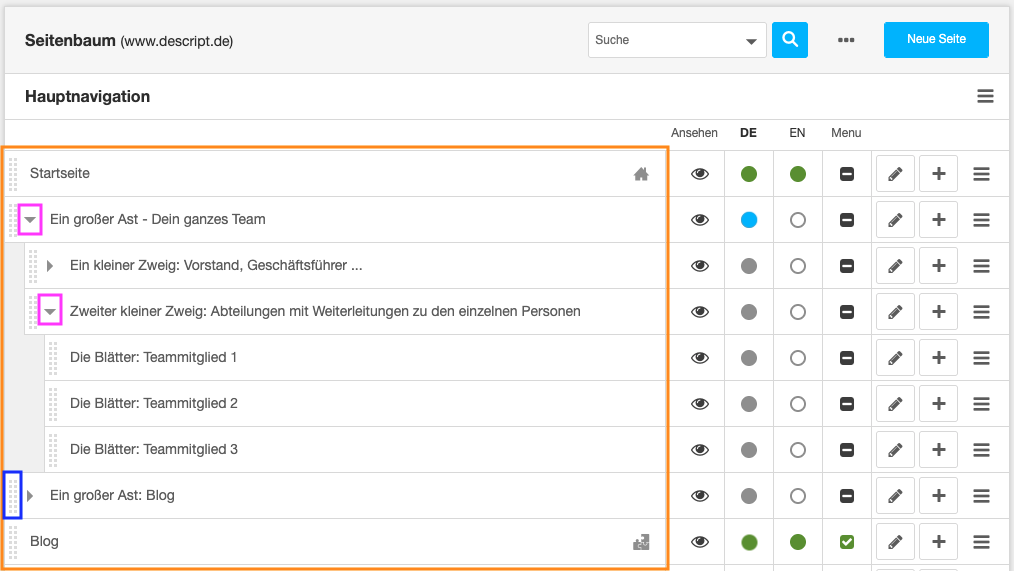Viewport: 1014px width, 571px height.
Task: View Teammitglied 2 via eye icon
Action: point(700,404)
